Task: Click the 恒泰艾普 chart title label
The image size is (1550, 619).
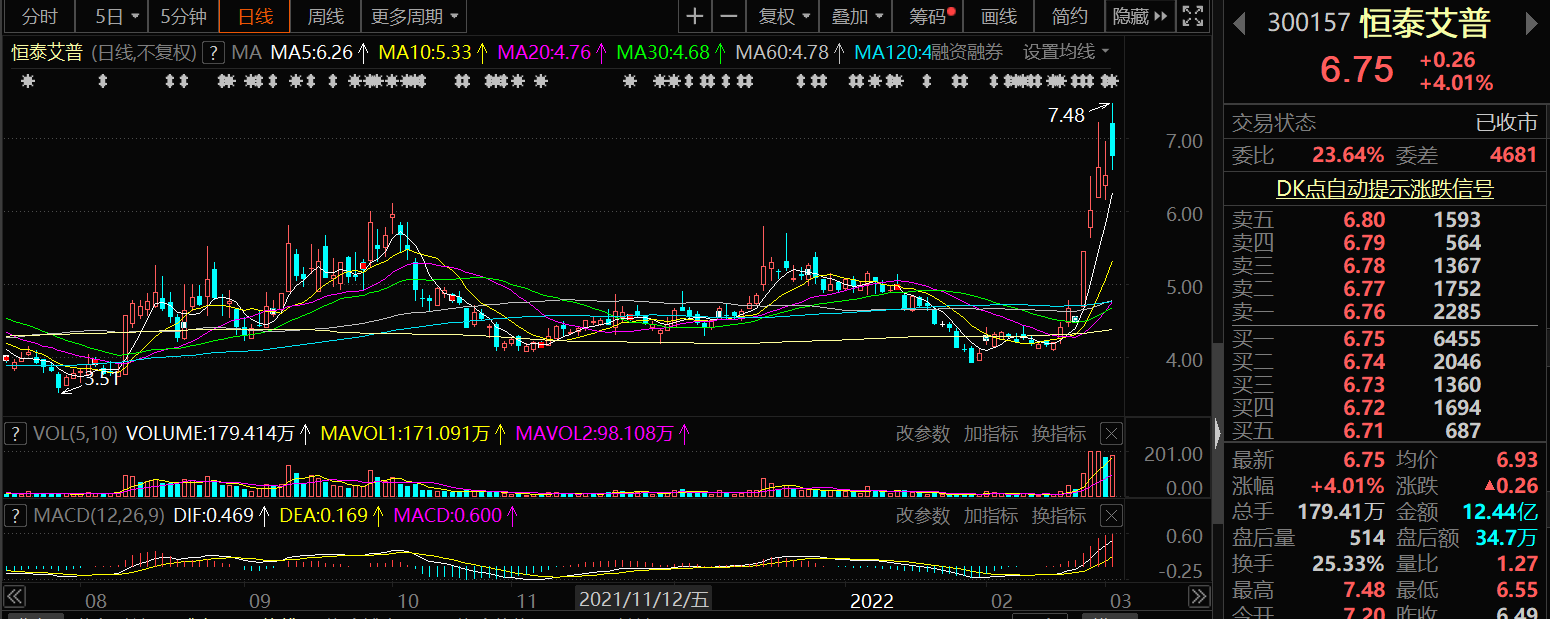Action: pos(47,53)
